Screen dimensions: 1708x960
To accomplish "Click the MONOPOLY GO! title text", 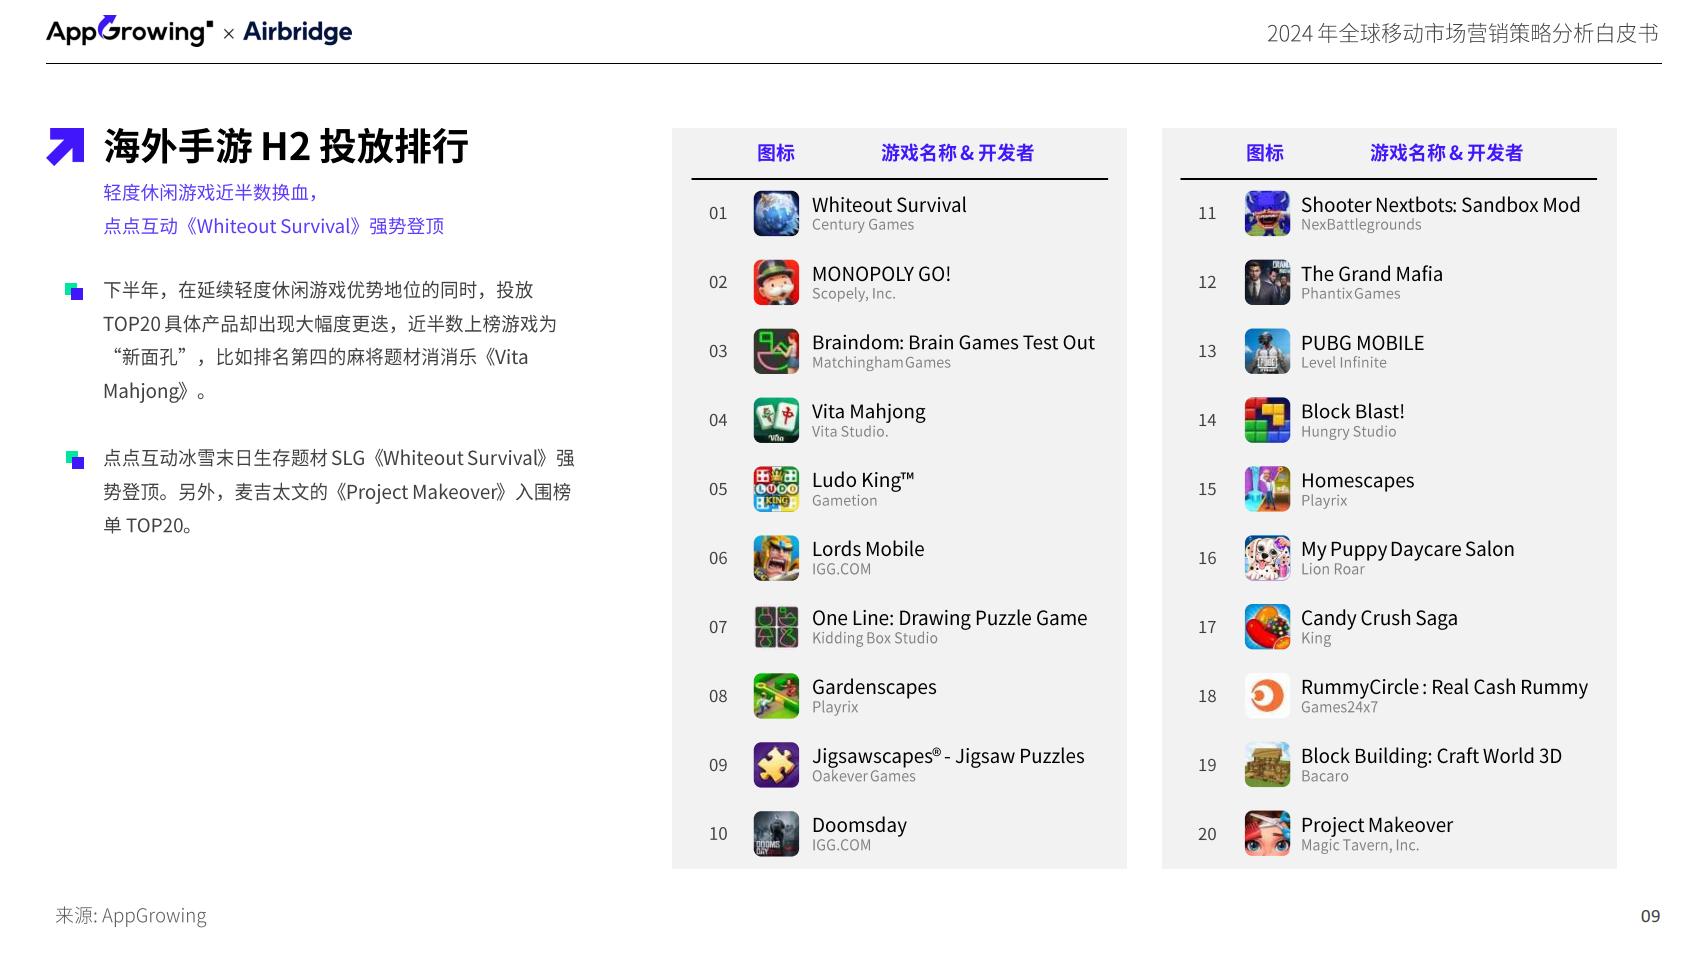I will 881,274.
